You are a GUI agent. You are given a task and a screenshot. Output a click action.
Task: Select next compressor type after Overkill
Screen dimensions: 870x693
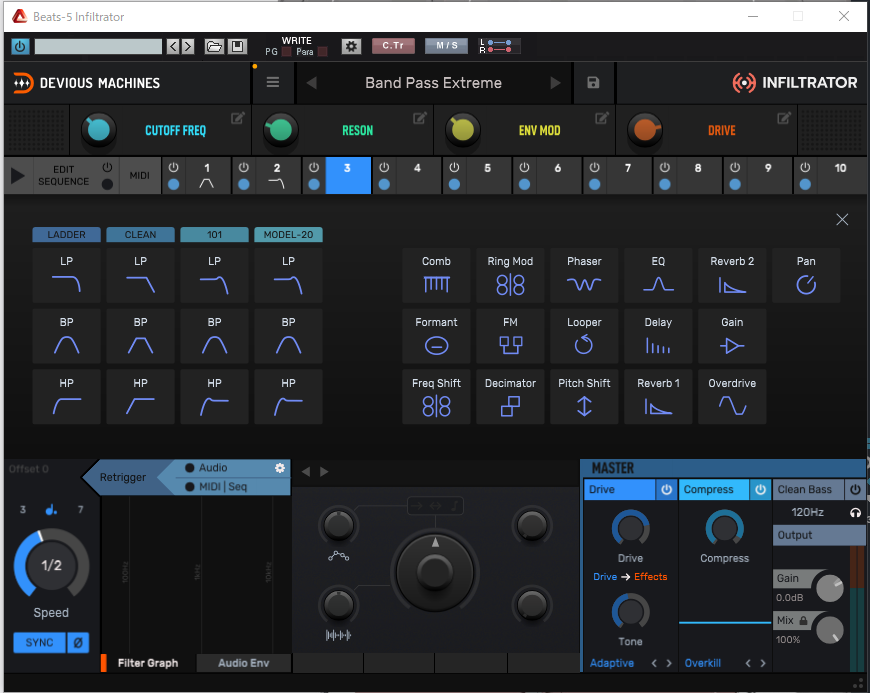click(763, 663)
